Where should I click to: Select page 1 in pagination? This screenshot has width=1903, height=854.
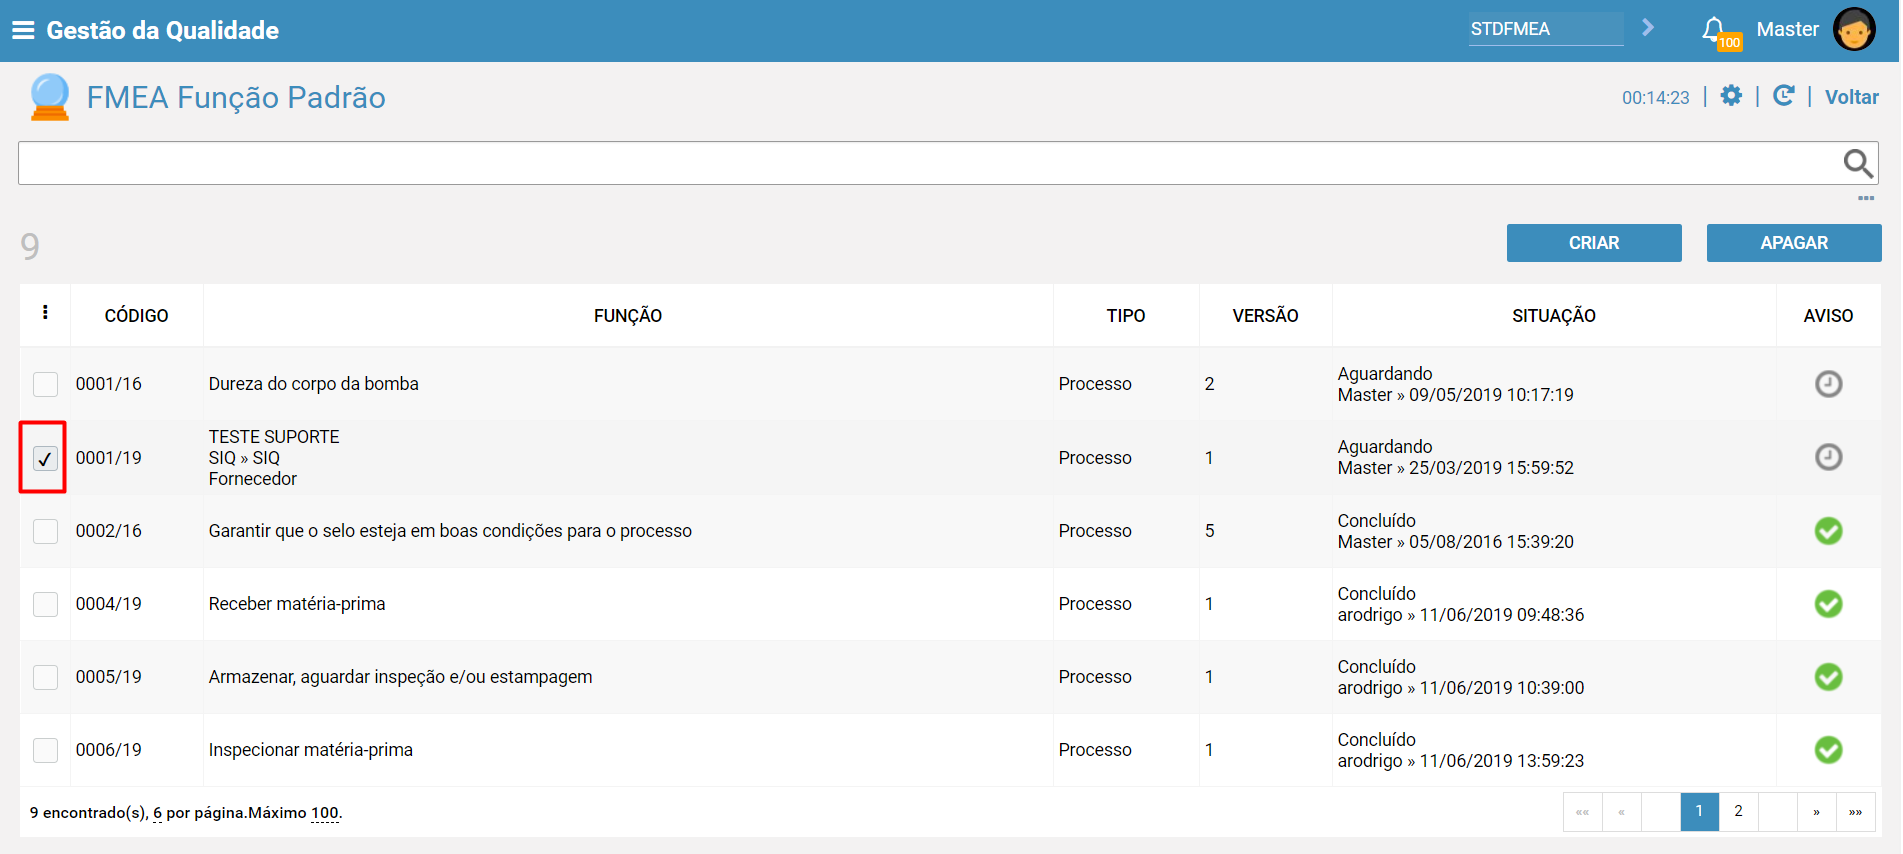click(x=1699, y=811)
